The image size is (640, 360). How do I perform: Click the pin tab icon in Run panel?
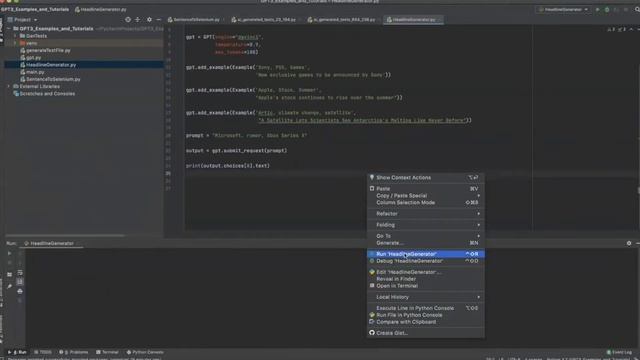click(9, 287)
